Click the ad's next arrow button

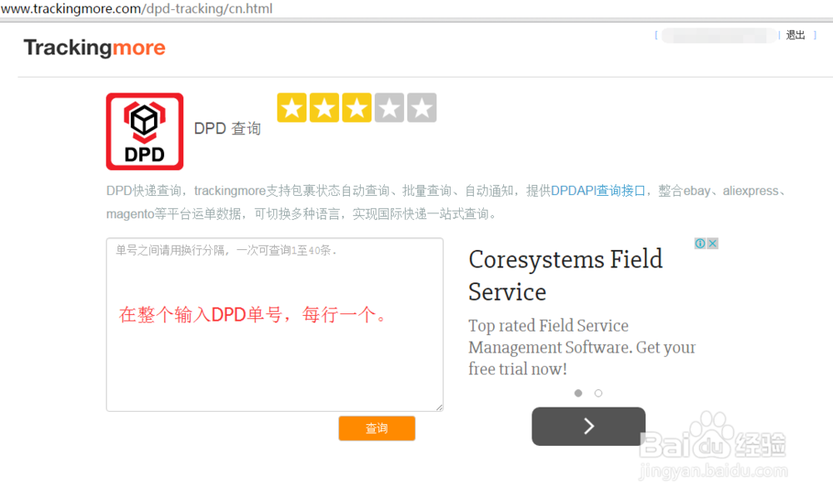[x=589, y=426]
